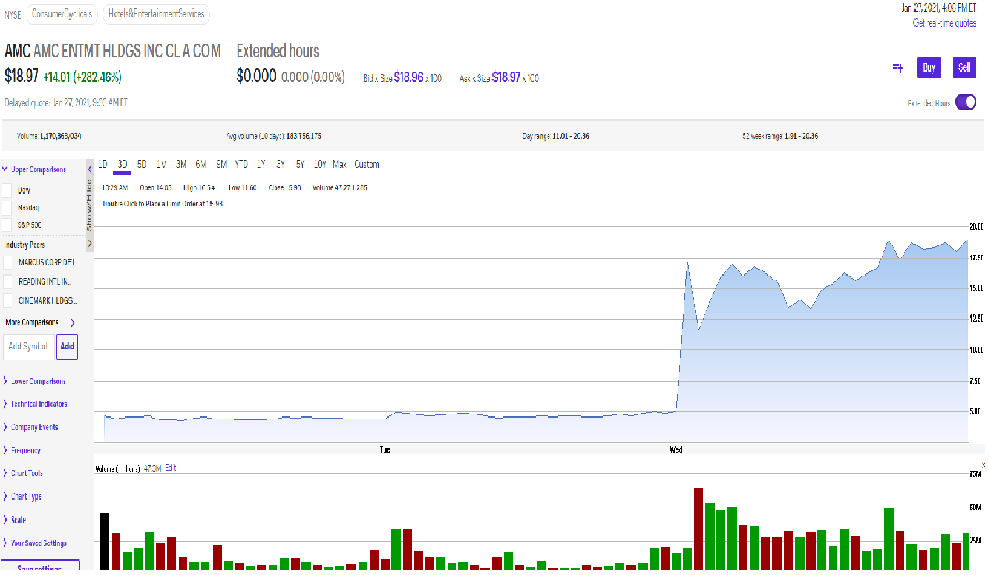This screenshot has height=575, width=989.
Task: Switch chart to 6M range
Action: pyautogui.click(x=201, y=165)
